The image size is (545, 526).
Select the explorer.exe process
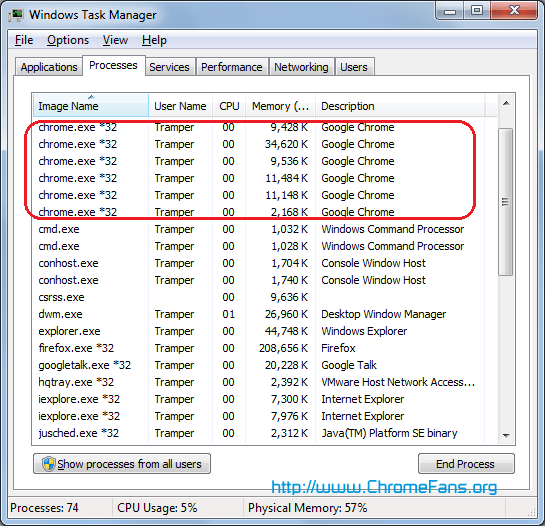(258, 331)
